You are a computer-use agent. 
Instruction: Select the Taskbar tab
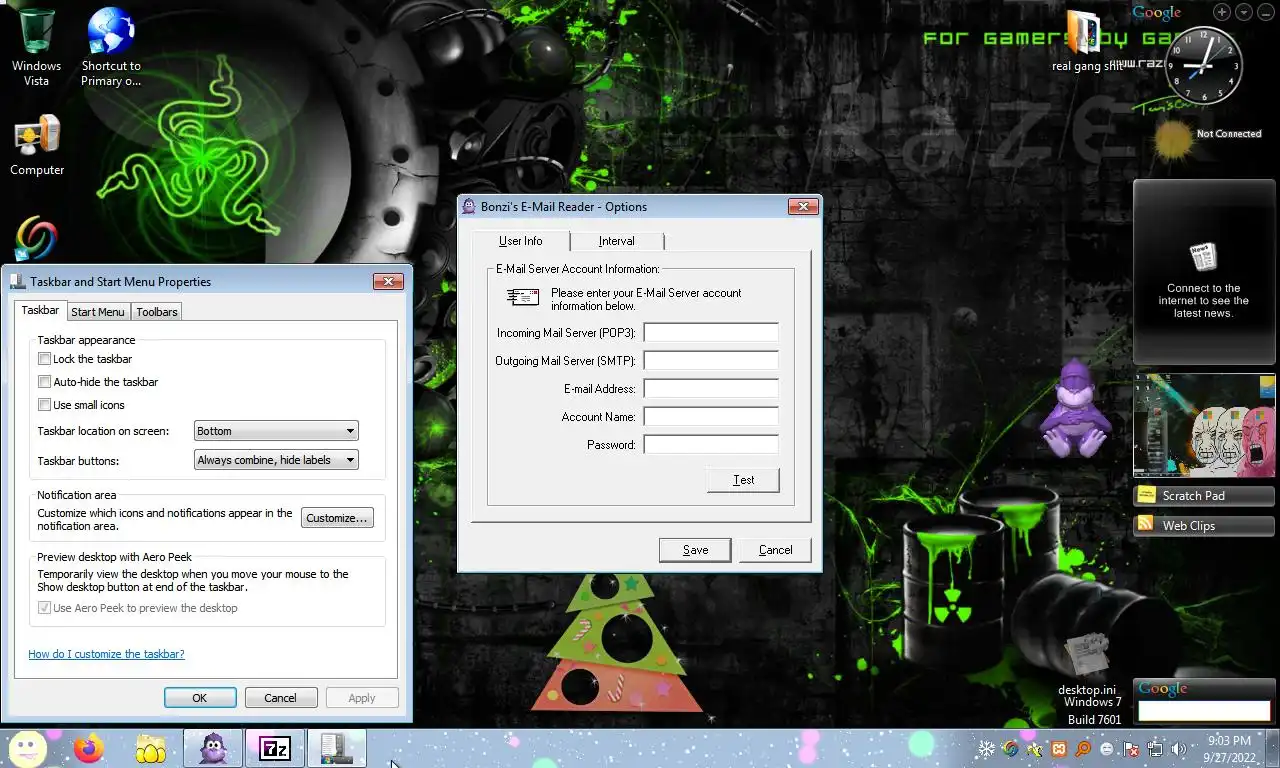coord(41,311)
